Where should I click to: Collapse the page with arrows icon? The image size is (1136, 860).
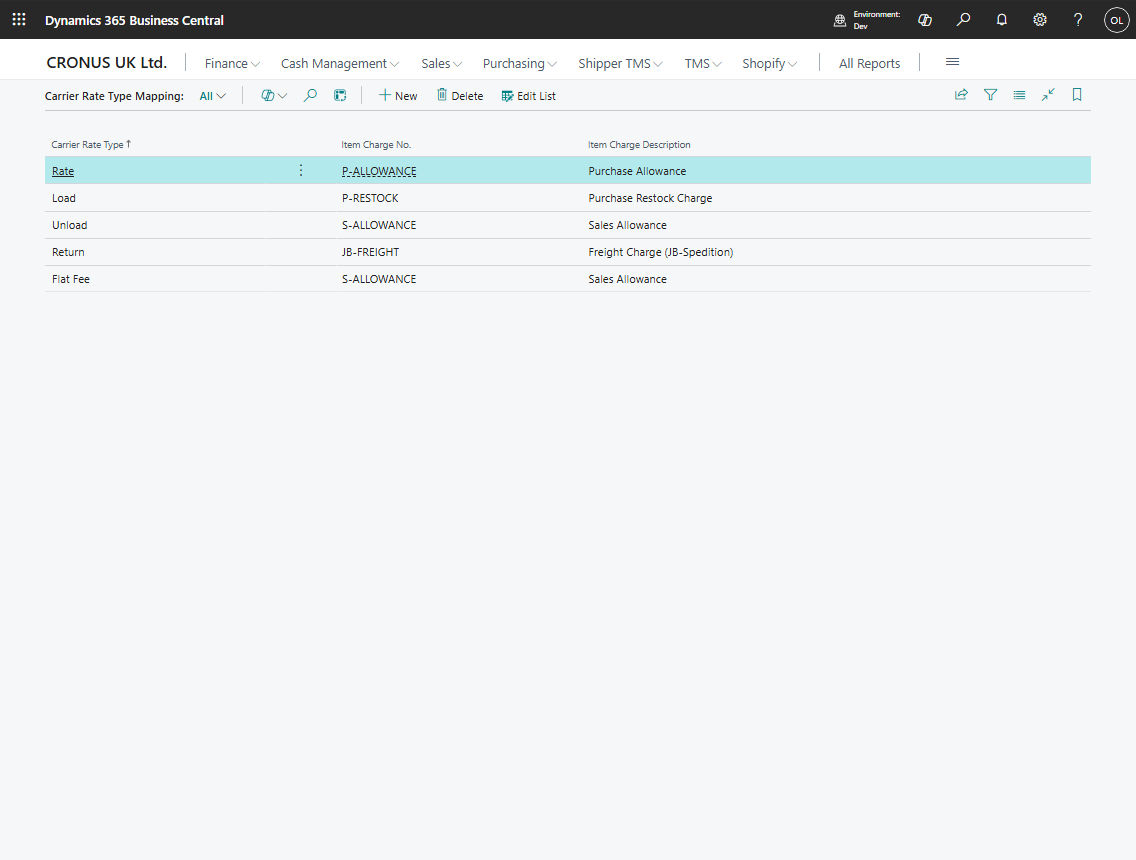tap(1048, 95)
